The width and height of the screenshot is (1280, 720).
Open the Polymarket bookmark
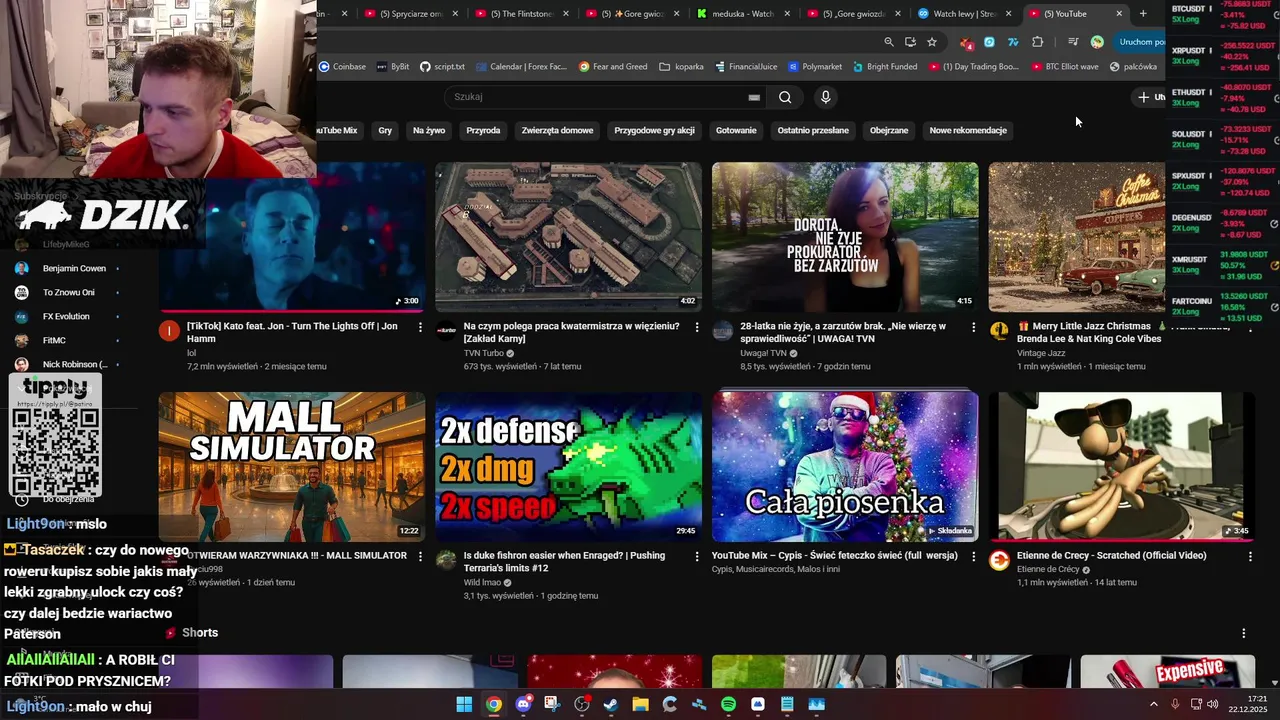click(815, 67)
